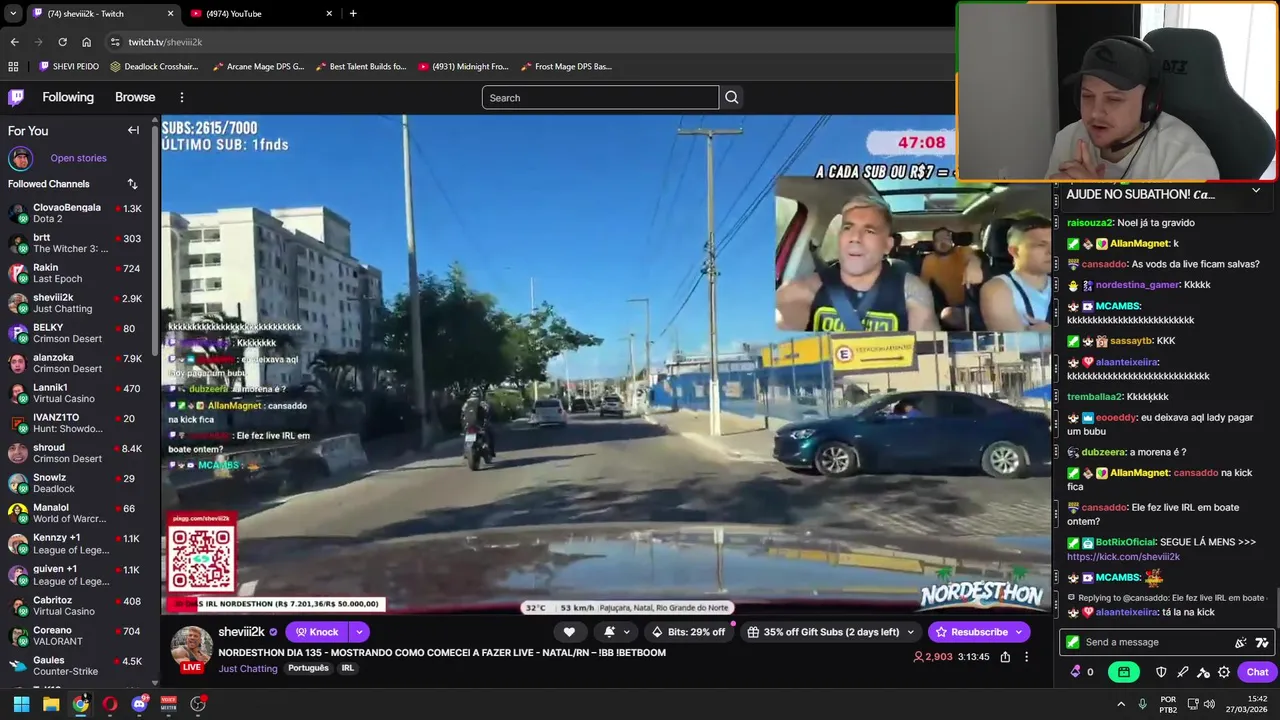Share the stream with the share icon
1280x720 pixels.
point(1005,657)
